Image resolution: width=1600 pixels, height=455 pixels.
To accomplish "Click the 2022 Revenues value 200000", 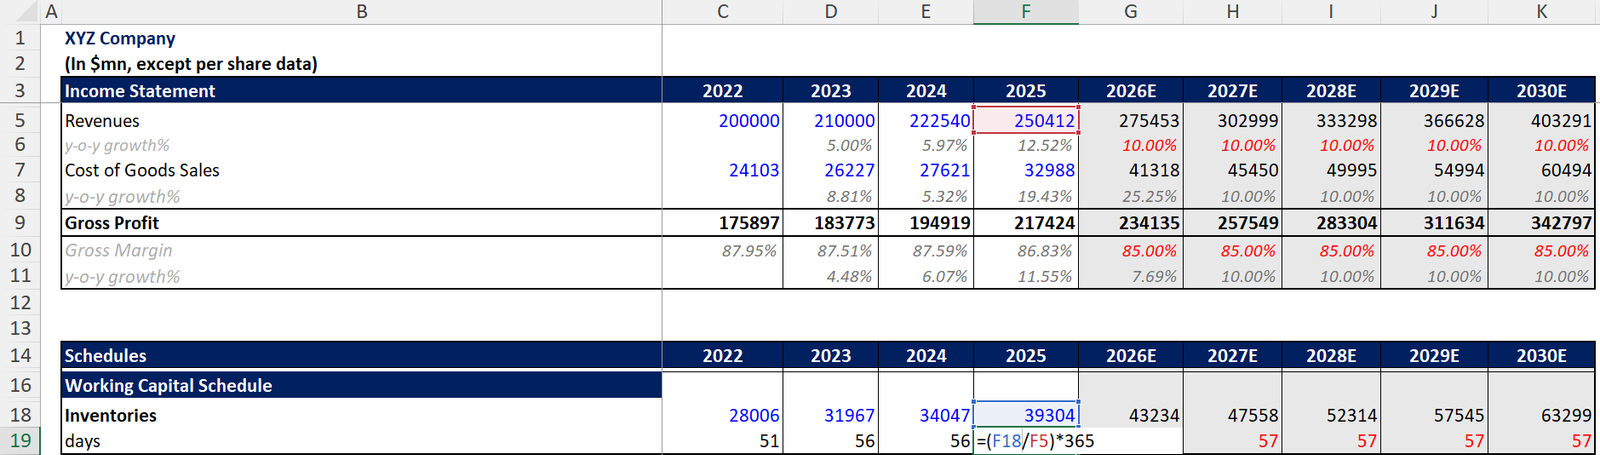I will [x=723, y=121].
